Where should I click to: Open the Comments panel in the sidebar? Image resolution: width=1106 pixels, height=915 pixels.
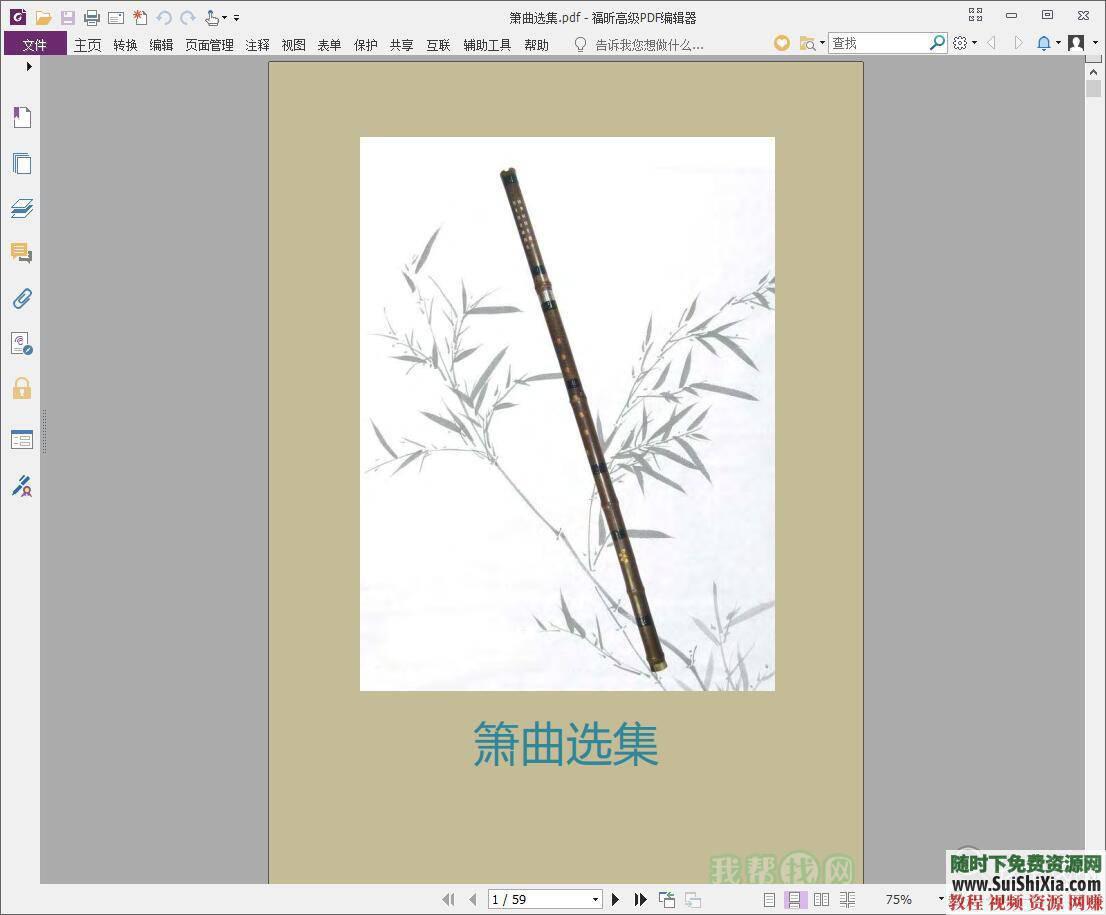pos(22,253)
